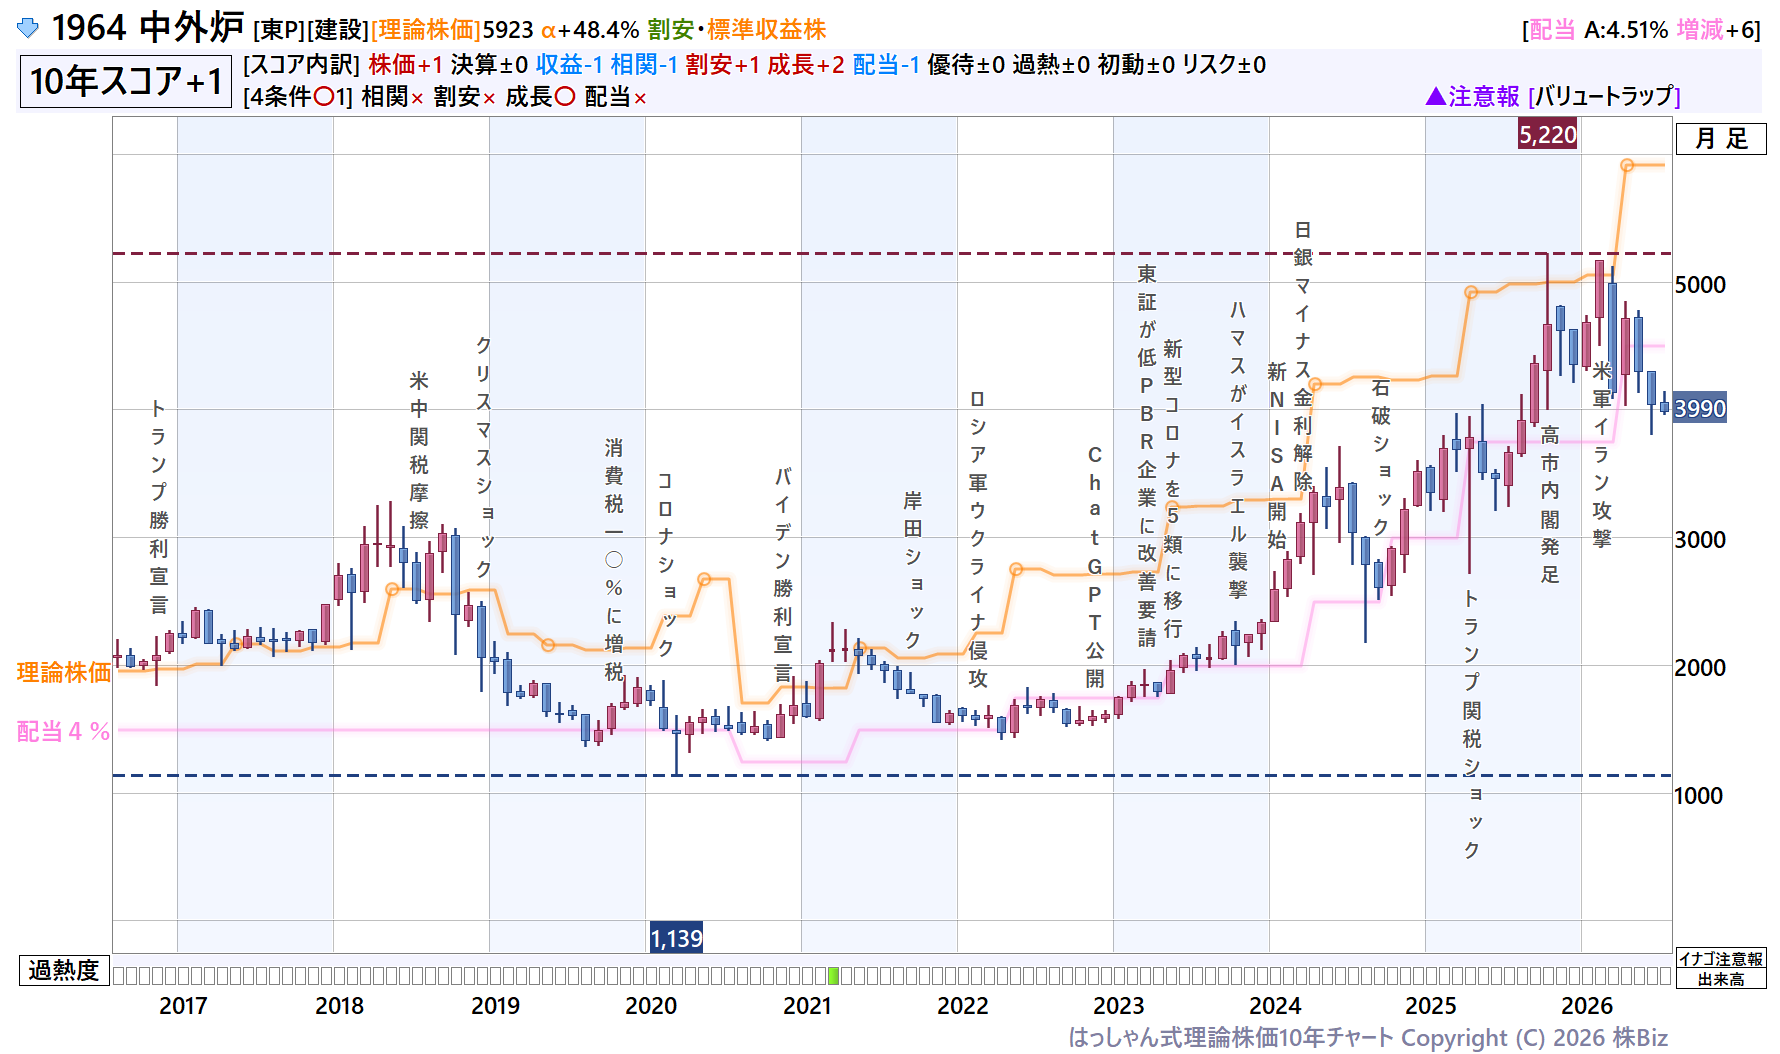The height and width of the screenshot is (1054, 1780).
Task: Click the blue diamond icon beside 1964
Action: [28, 28]
